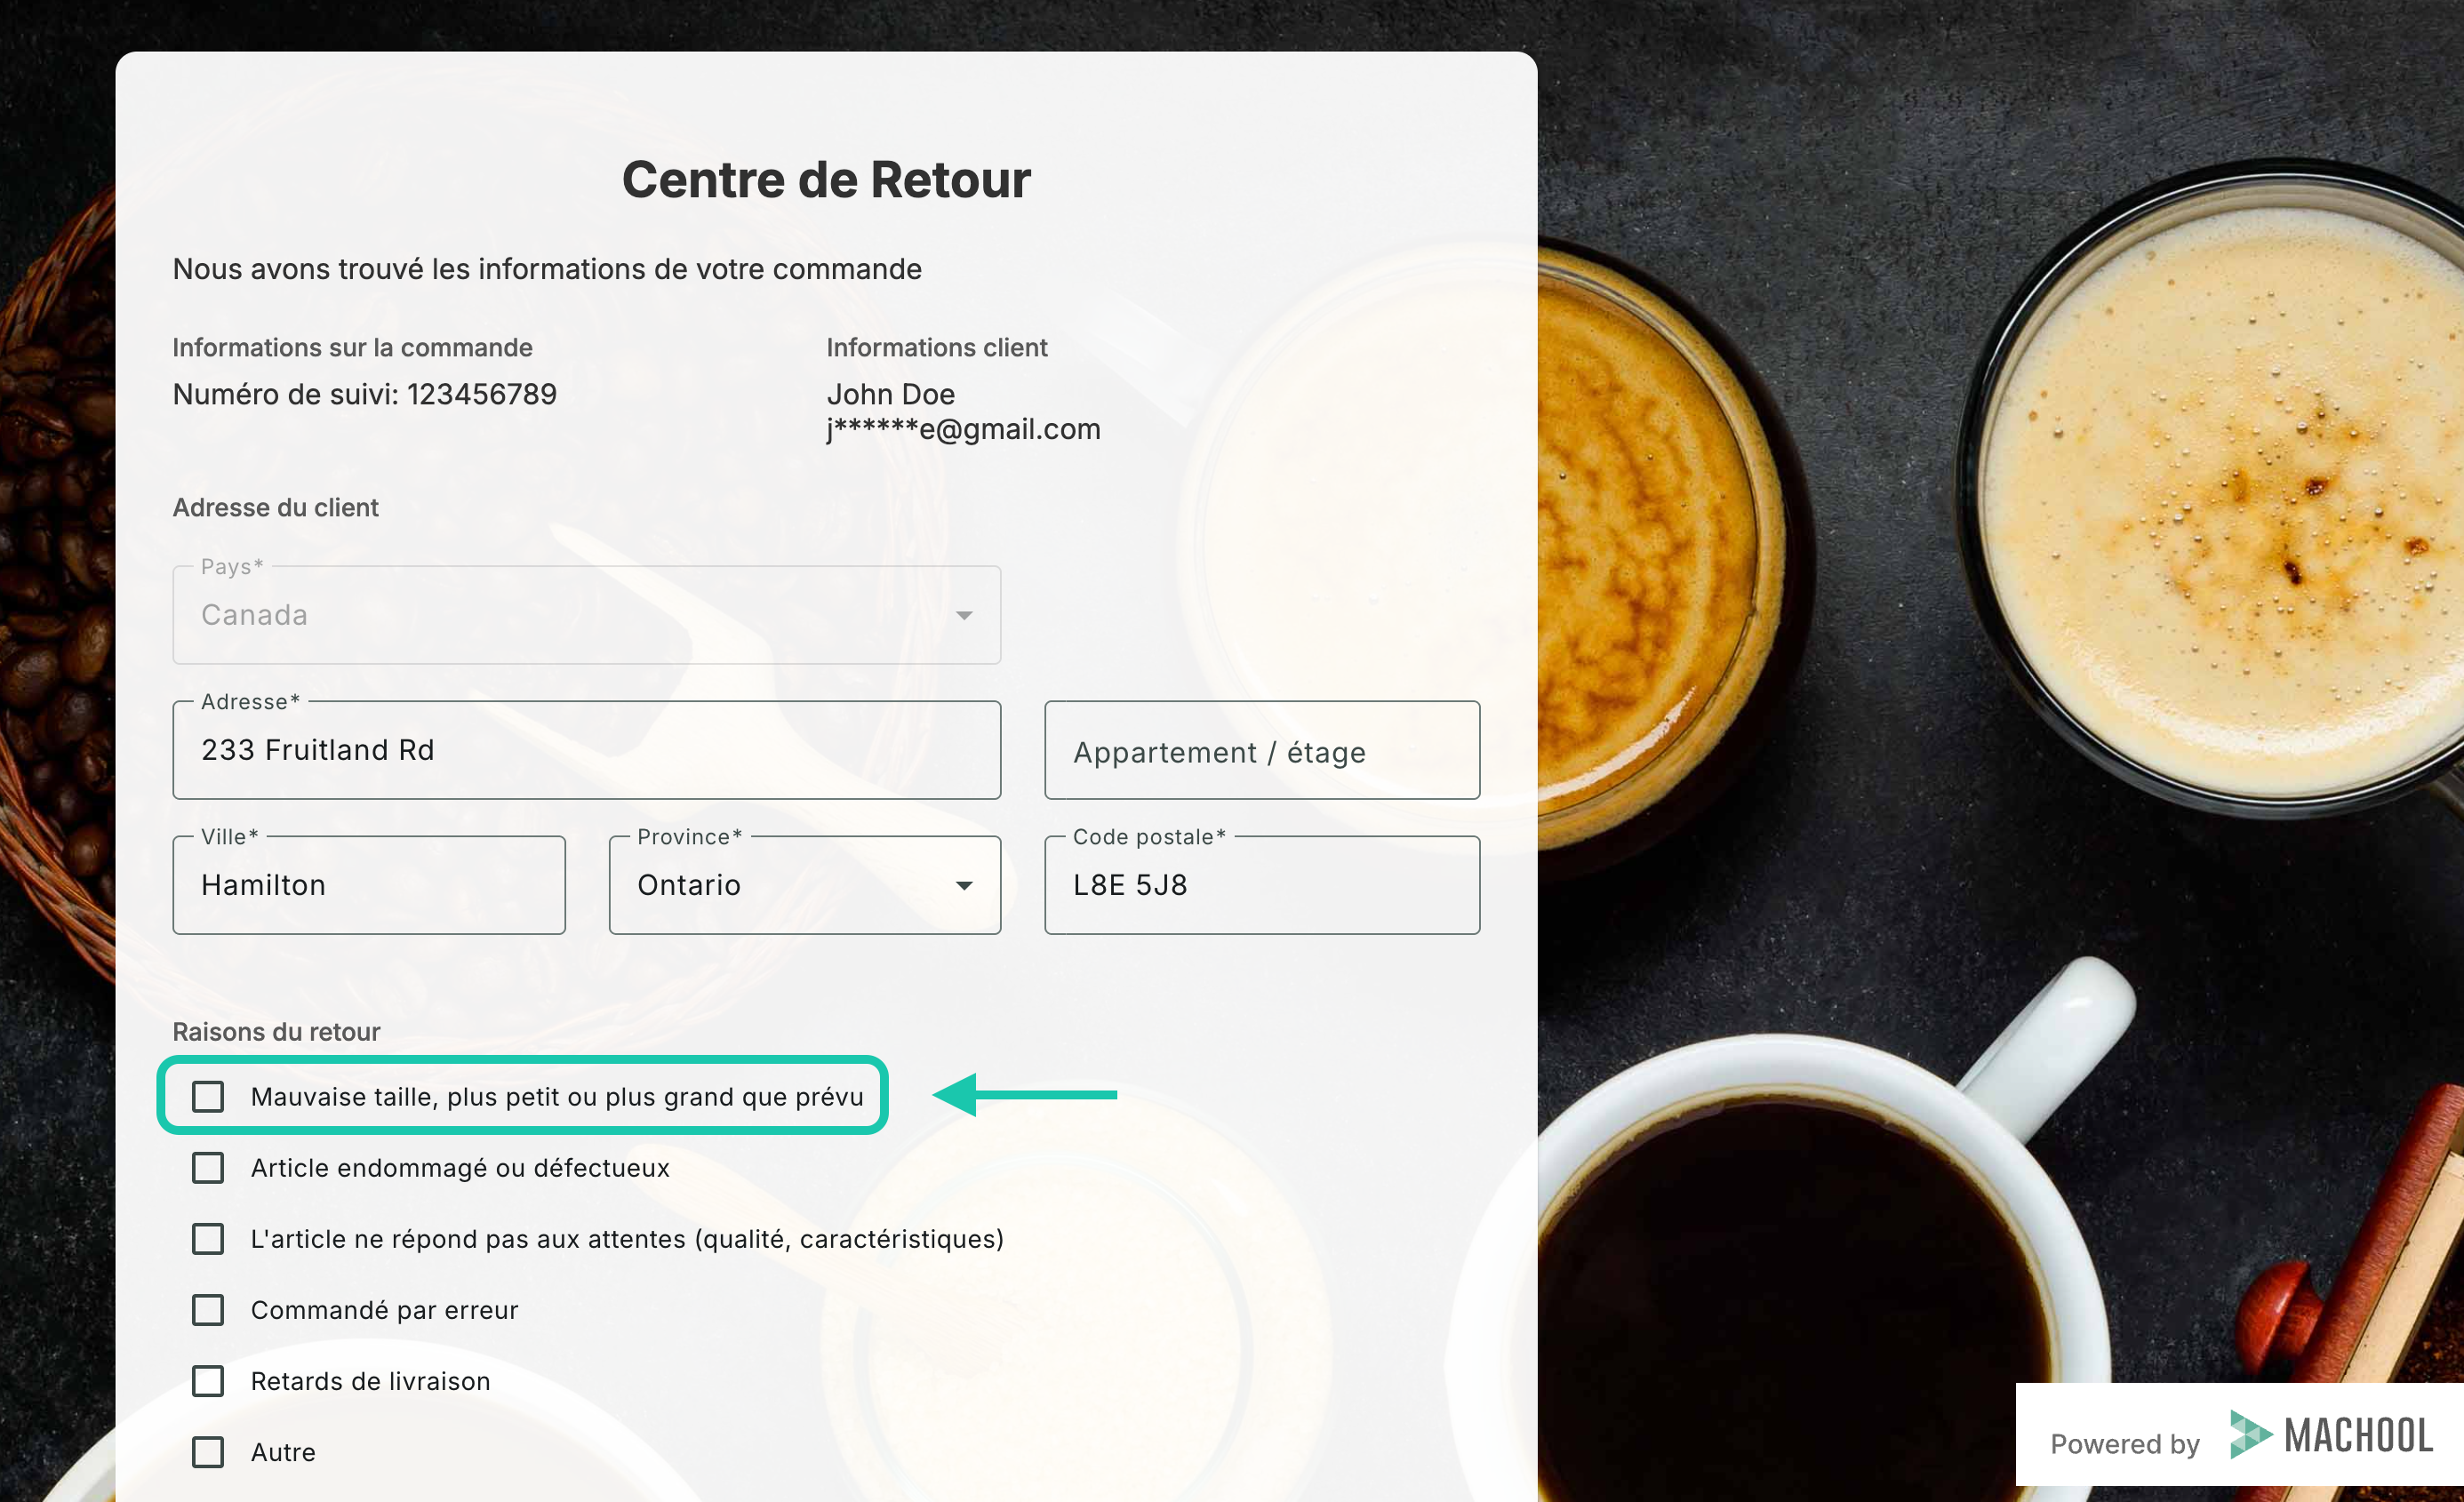This screenshot has height=1502, width=2464.
Task: Click the Code postale field L8E 5J8
Action: (x=1262, y=885)
